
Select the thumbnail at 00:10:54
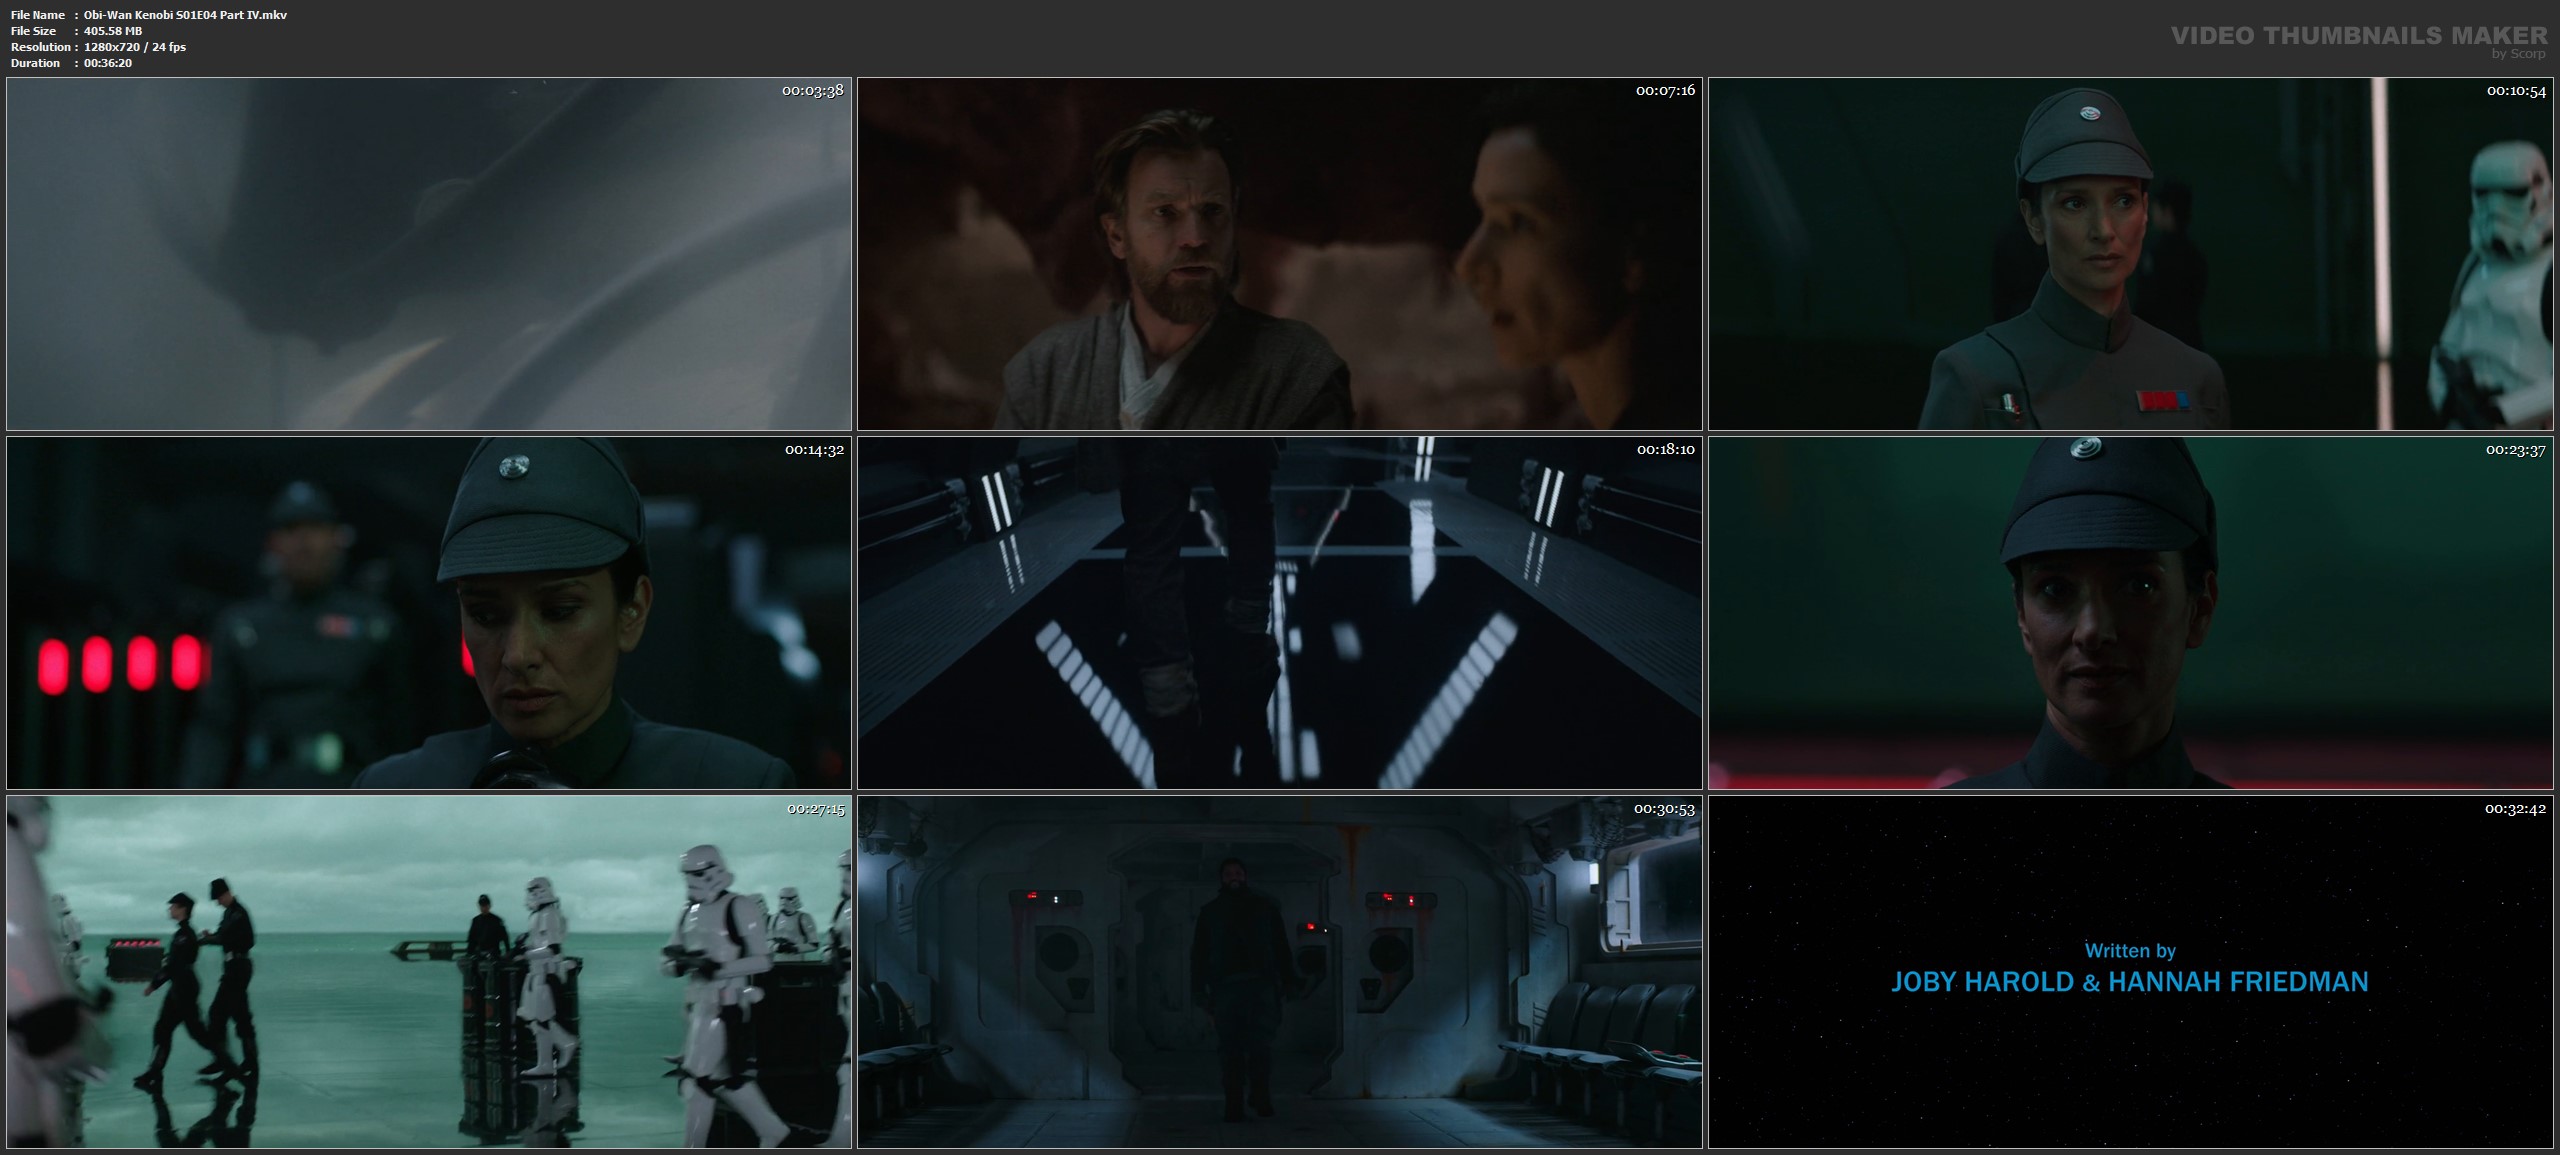pyautogui.click(x=2130, y=254)
